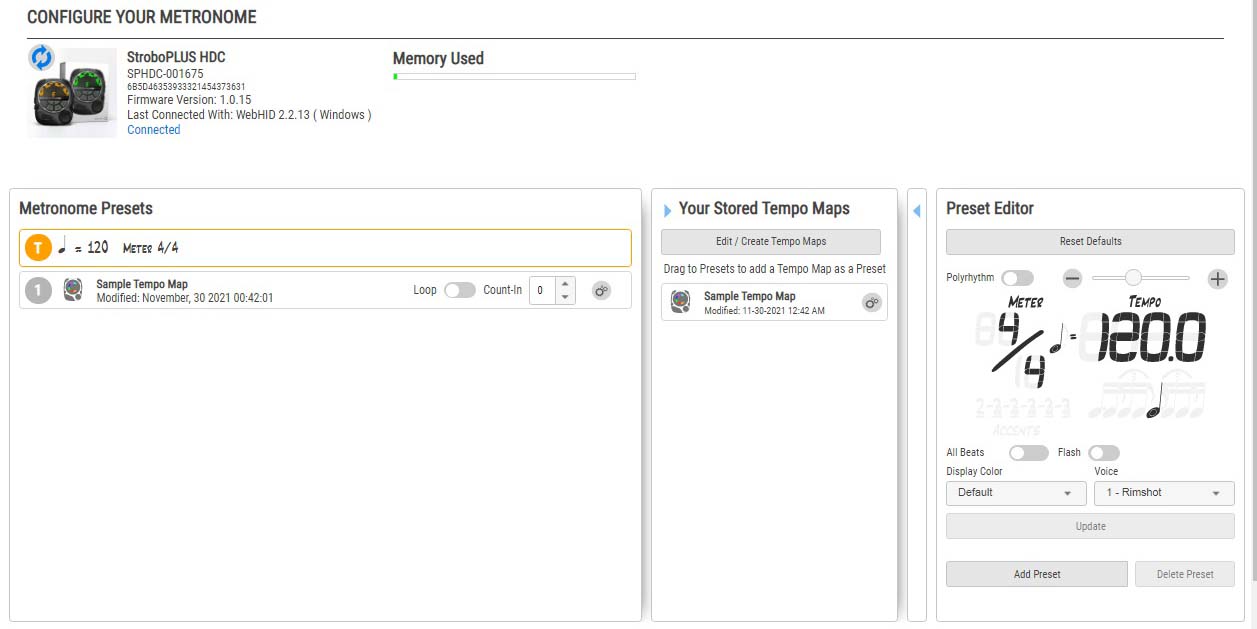Open the Display Color dropdown
This screenshot has width=1257, height=629.
1015,493
